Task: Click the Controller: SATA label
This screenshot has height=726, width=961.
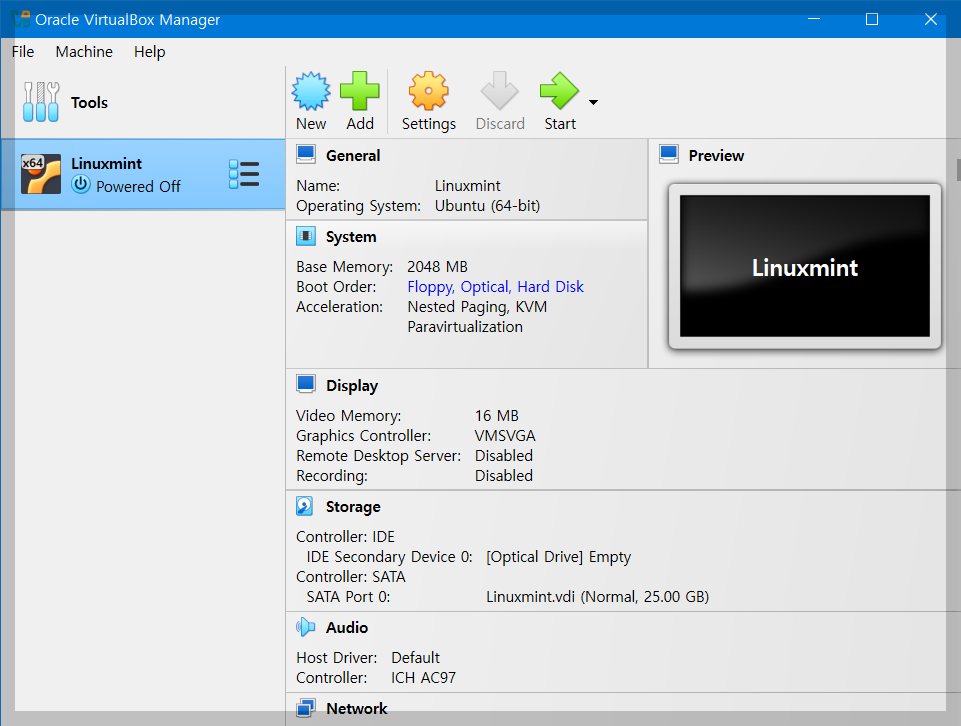Action: click(351, 577)
